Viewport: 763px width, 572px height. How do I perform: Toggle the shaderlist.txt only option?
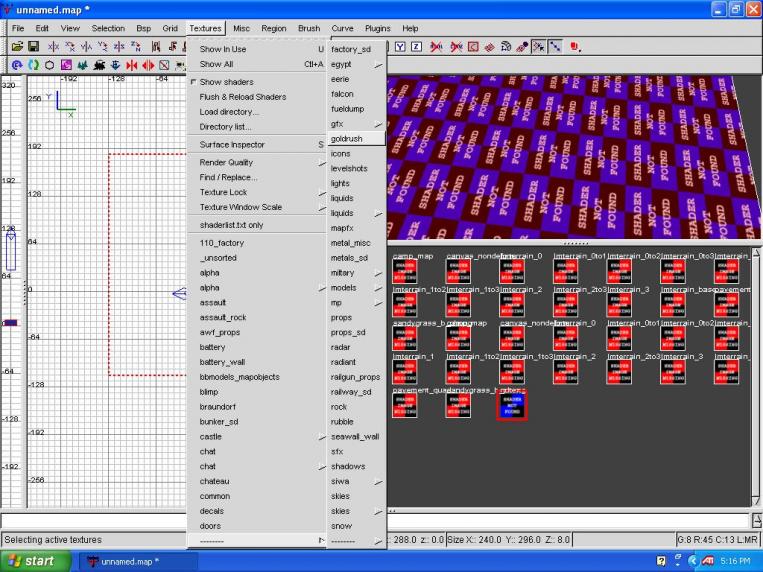click(x=231, y=225)
